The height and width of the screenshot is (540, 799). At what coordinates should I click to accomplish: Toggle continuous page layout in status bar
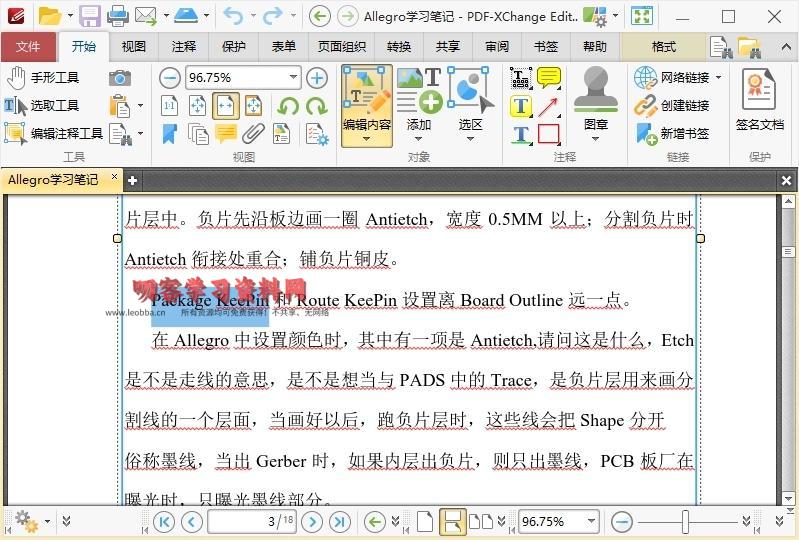tap(452, 521)
